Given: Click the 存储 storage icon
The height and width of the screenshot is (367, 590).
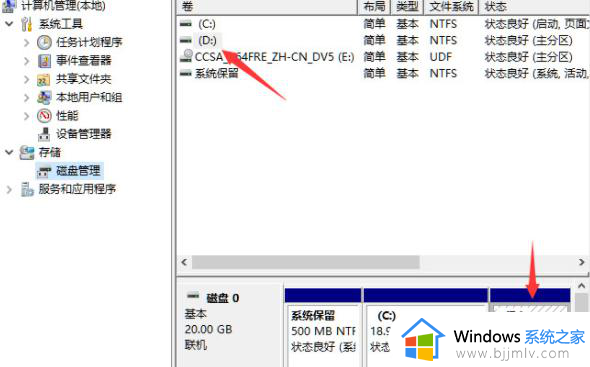Looking at the screenshot, I should 27,152.
